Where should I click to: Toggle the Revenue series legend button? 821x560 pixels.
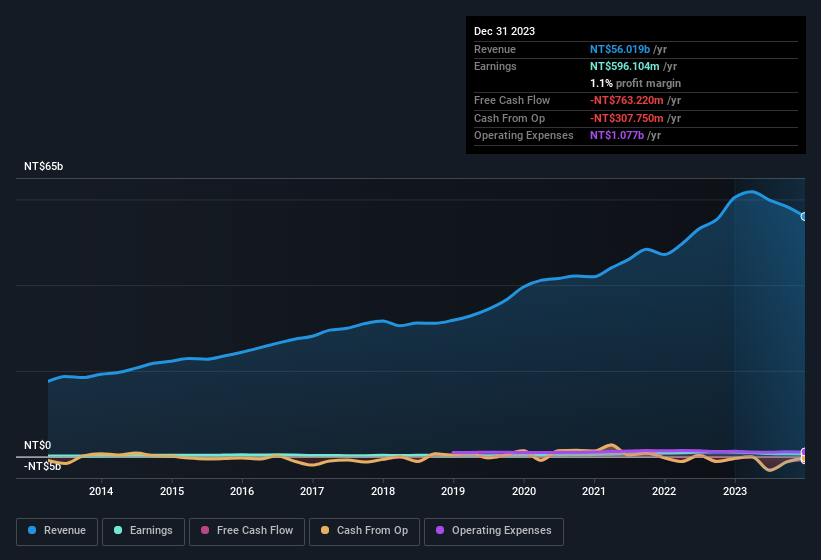click(57, 531)
